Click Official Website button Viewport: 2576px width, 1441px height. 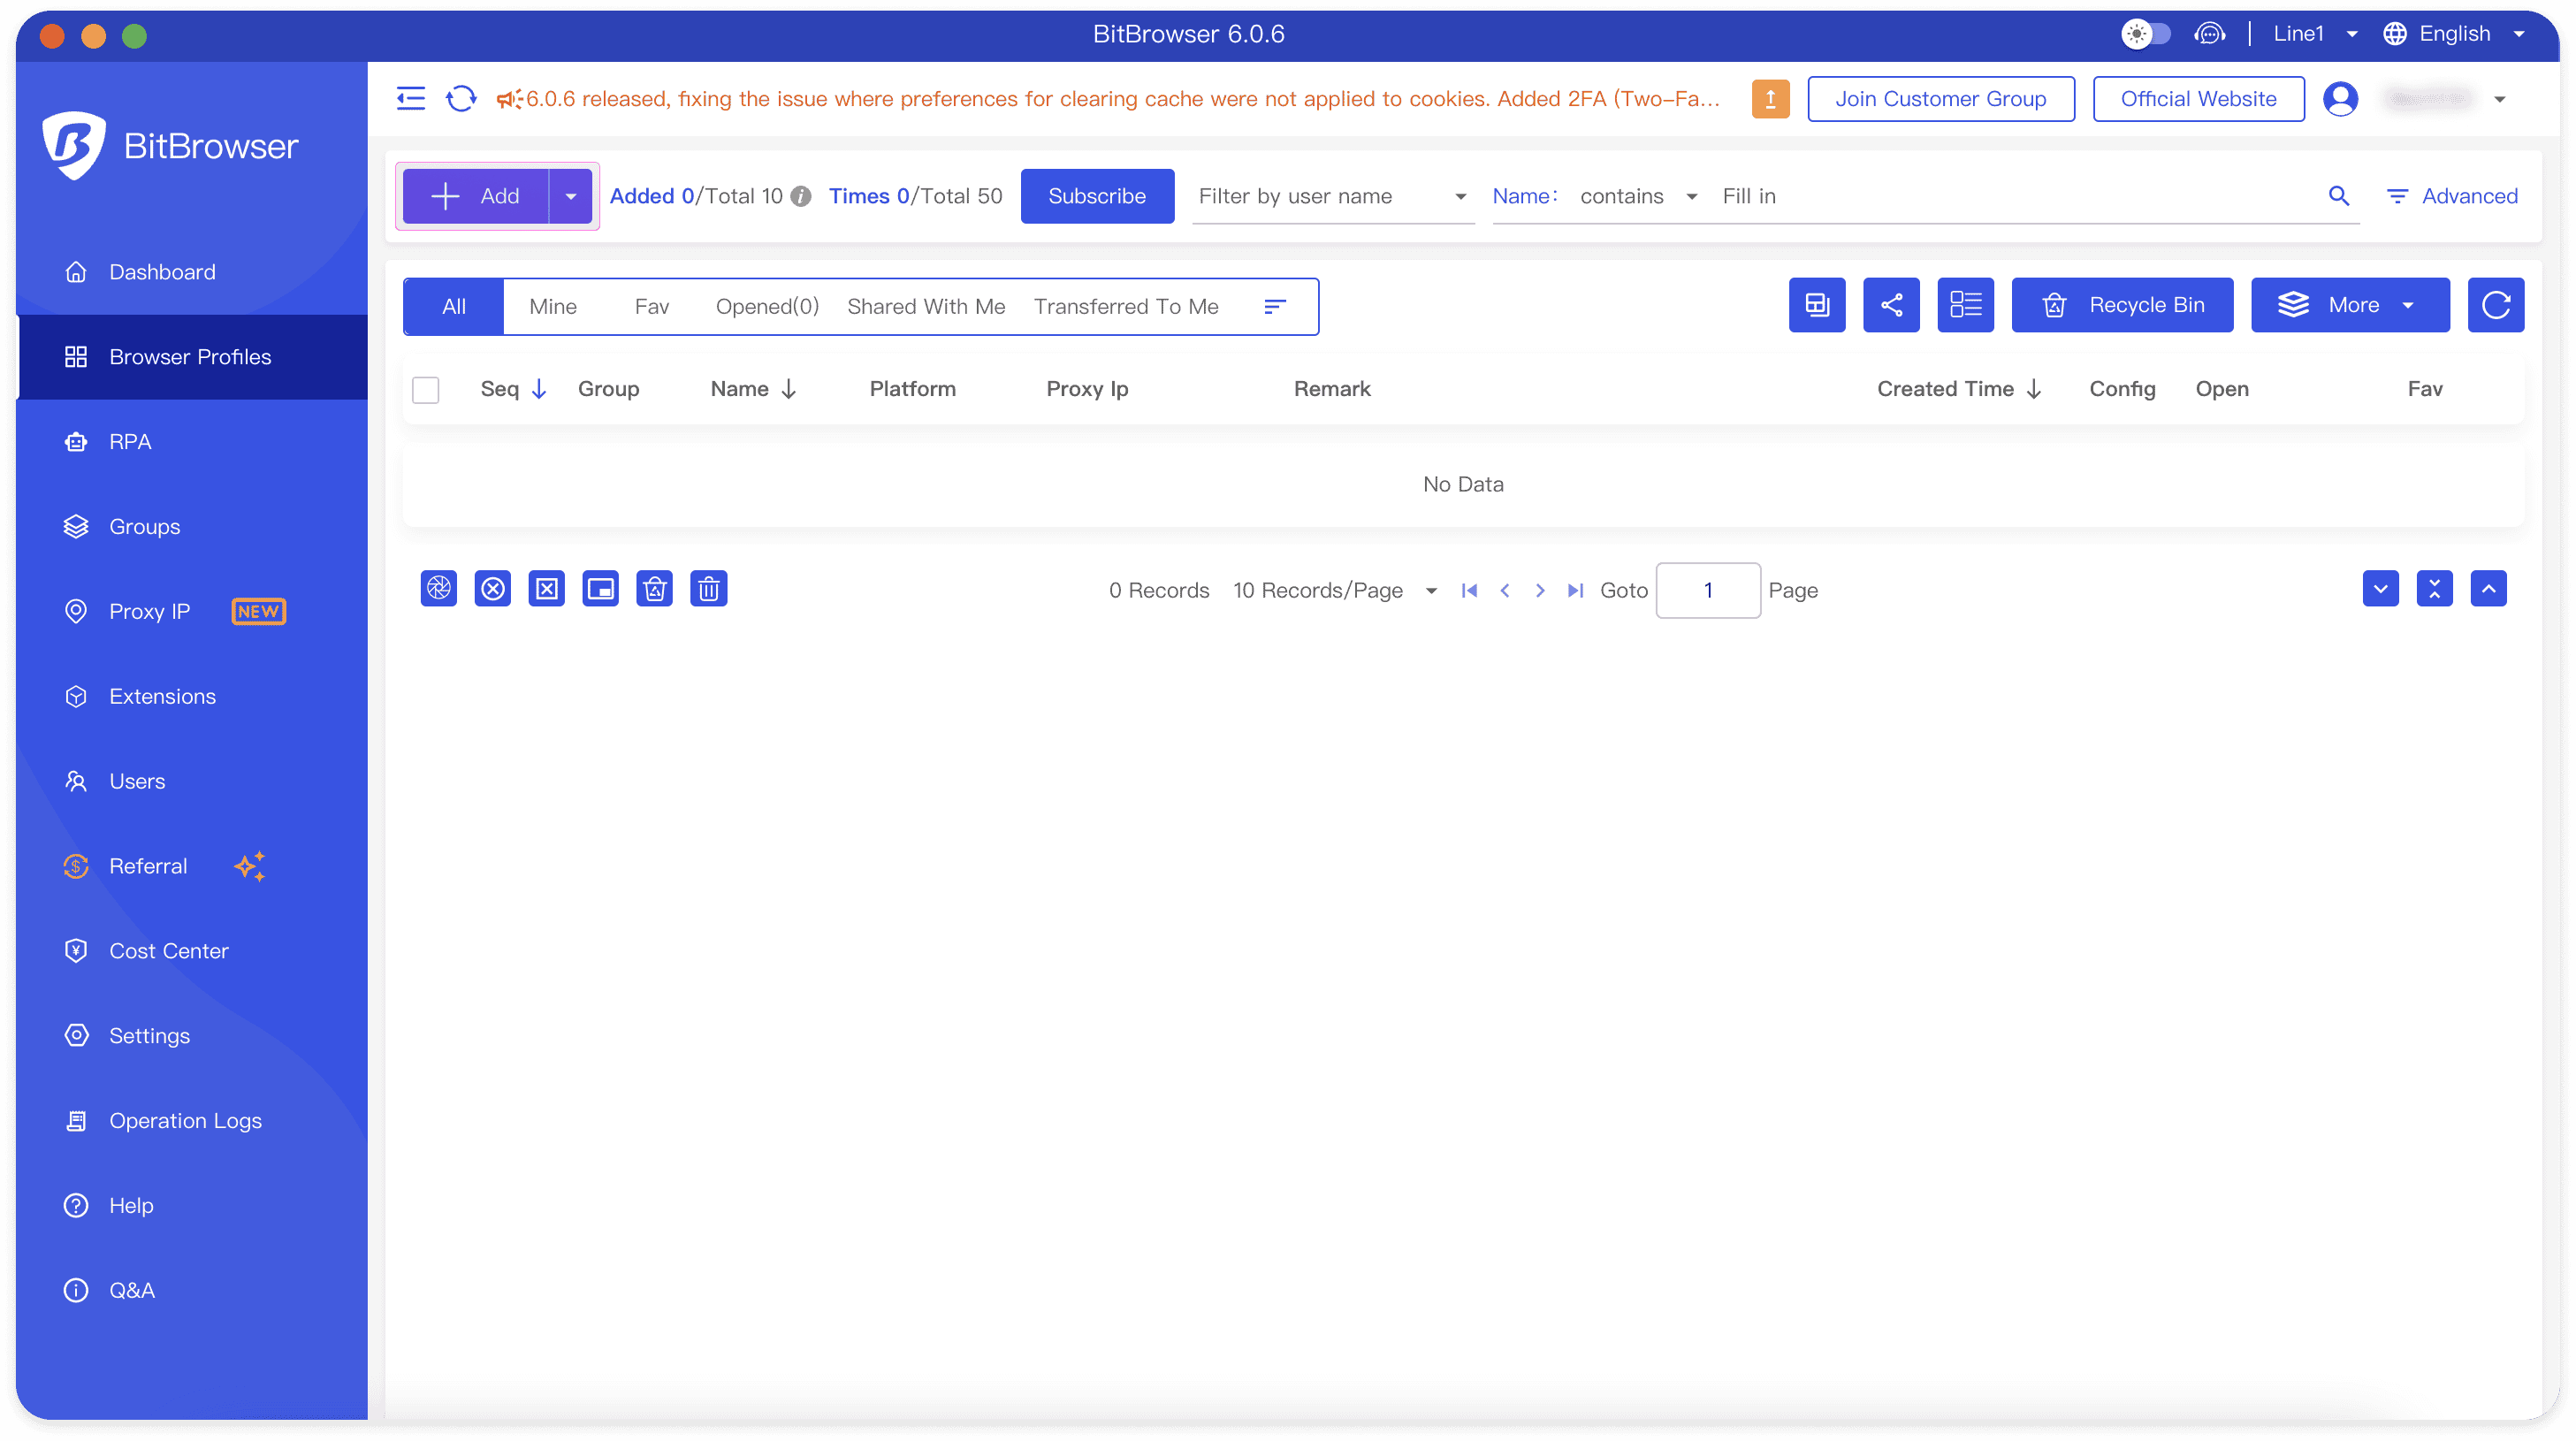coord(2198,99)
